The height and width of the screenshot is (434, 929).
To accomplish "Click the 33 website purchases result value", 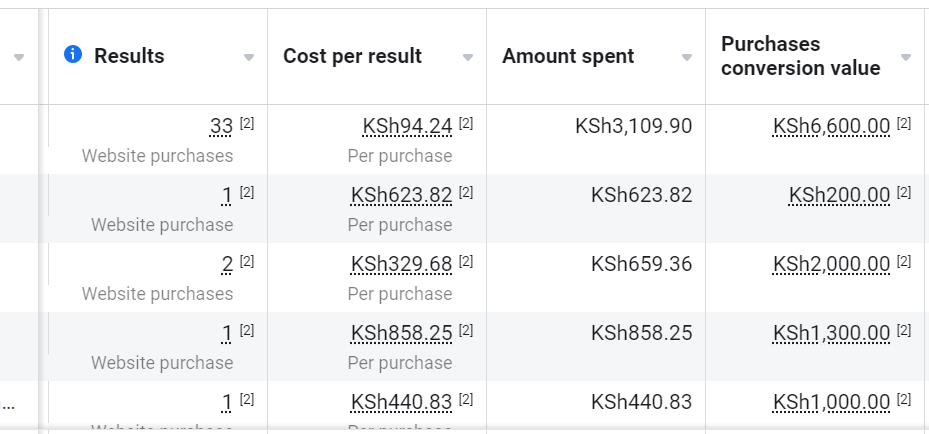I will tap(221, 126).
